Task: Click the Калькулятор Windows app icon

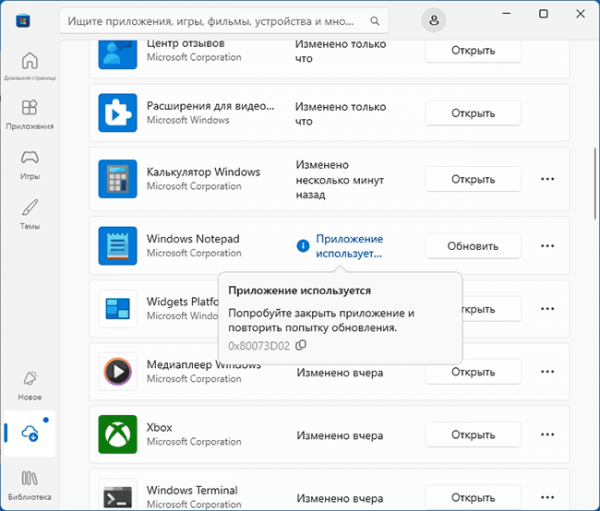Action: pyautogui.click(x=117, y=179)
